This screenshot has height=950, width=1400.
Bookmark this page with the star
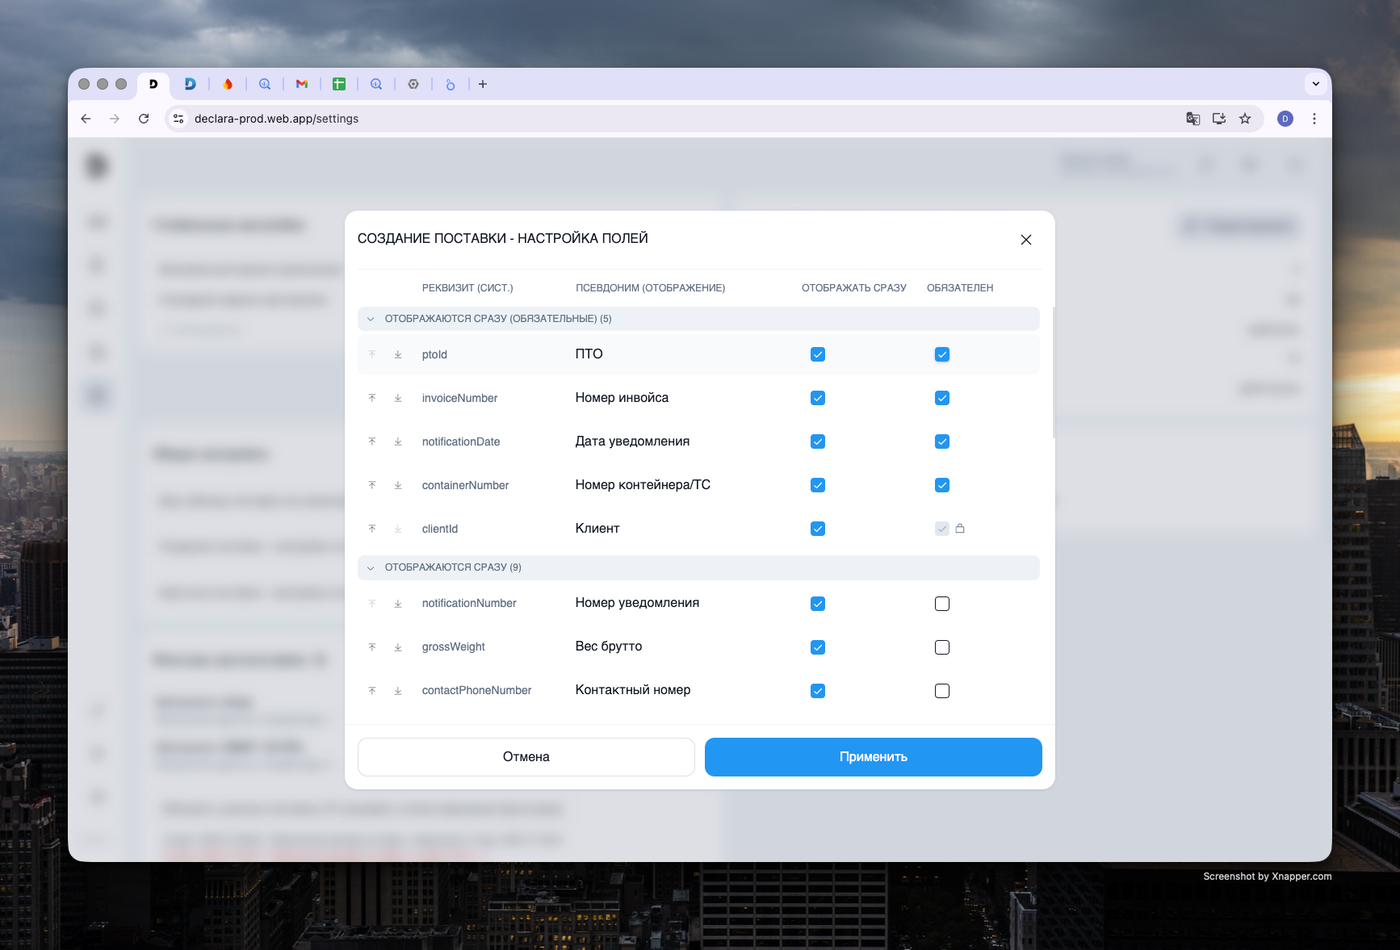point(1245,118)
